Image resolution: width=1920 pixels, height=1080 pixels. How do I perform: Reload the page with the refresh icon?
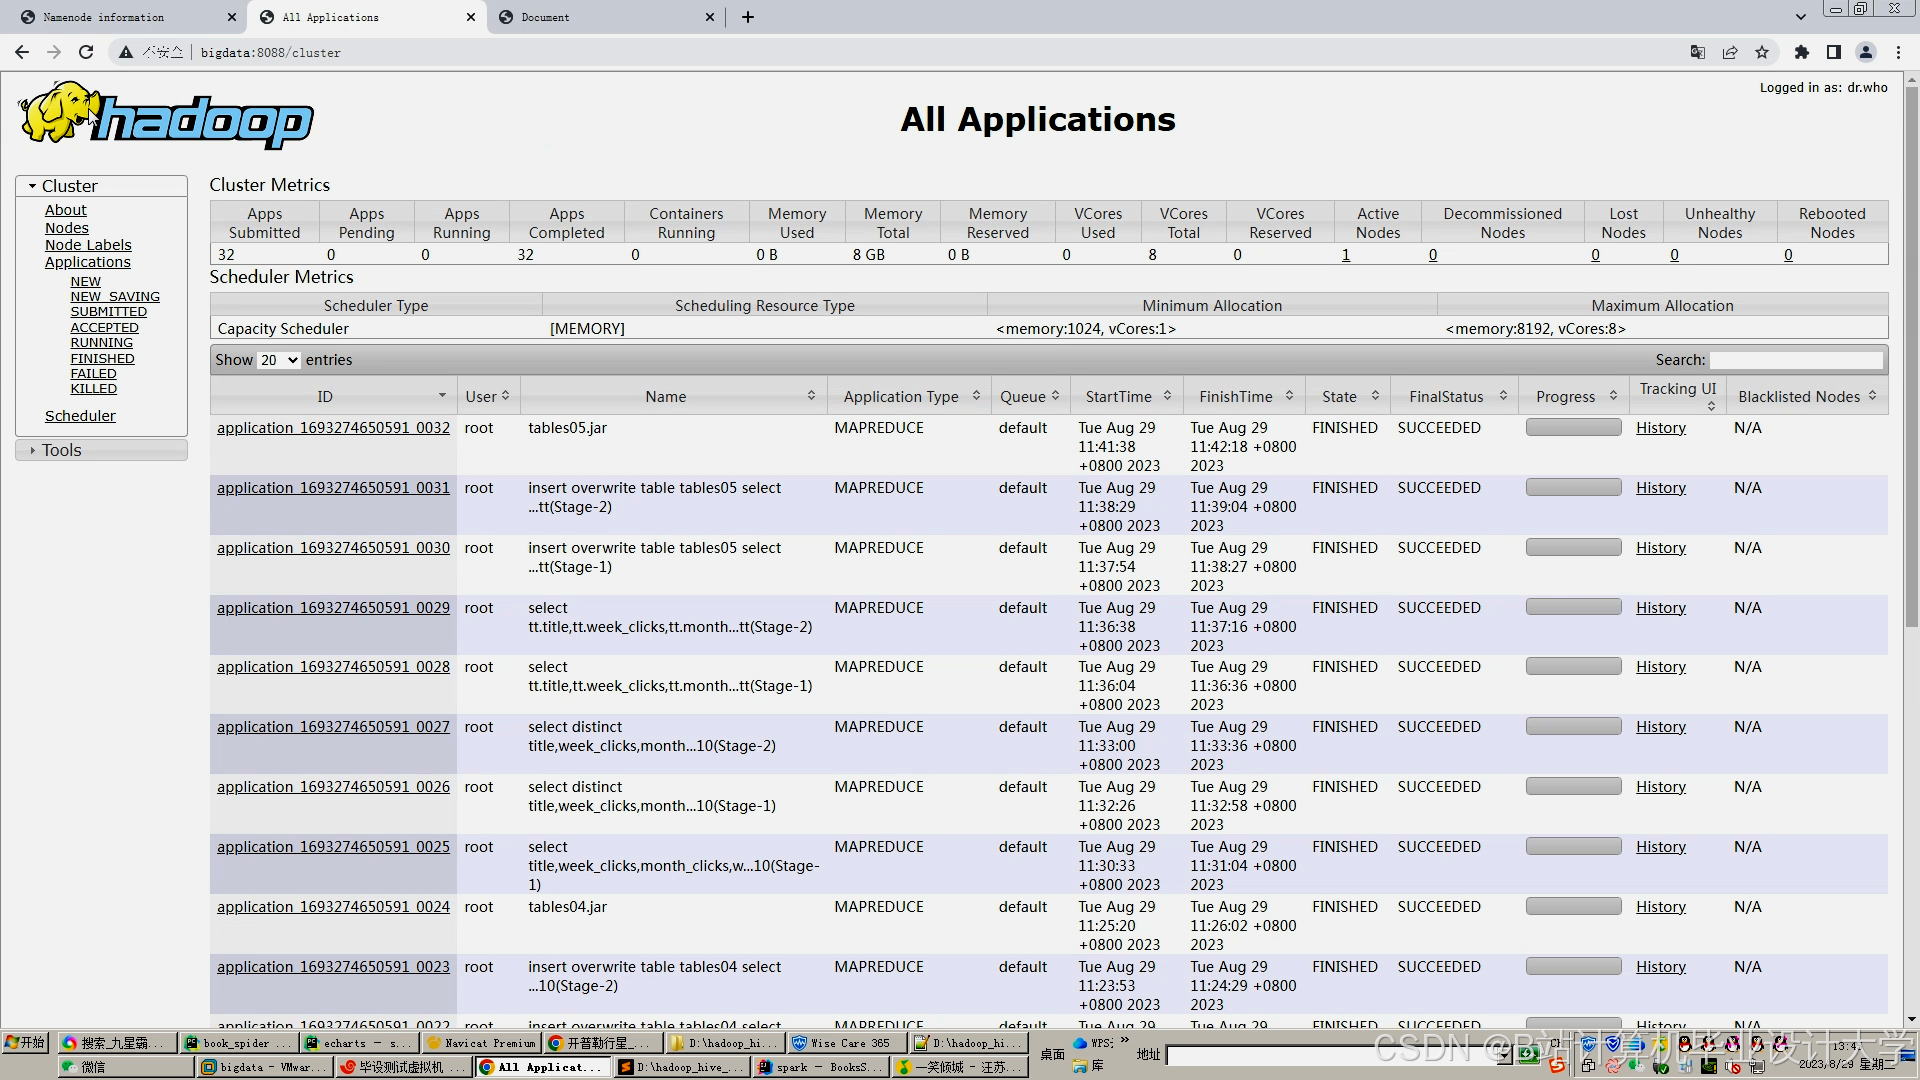[x=86, y=52]
